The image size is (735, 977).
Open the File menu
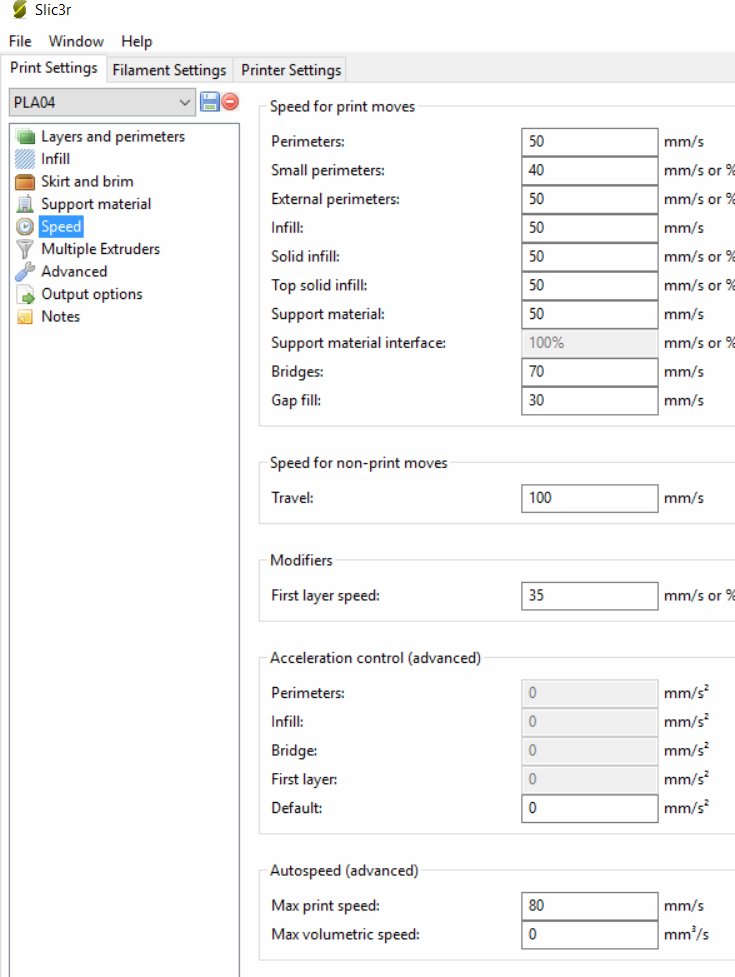click(20, 41)
